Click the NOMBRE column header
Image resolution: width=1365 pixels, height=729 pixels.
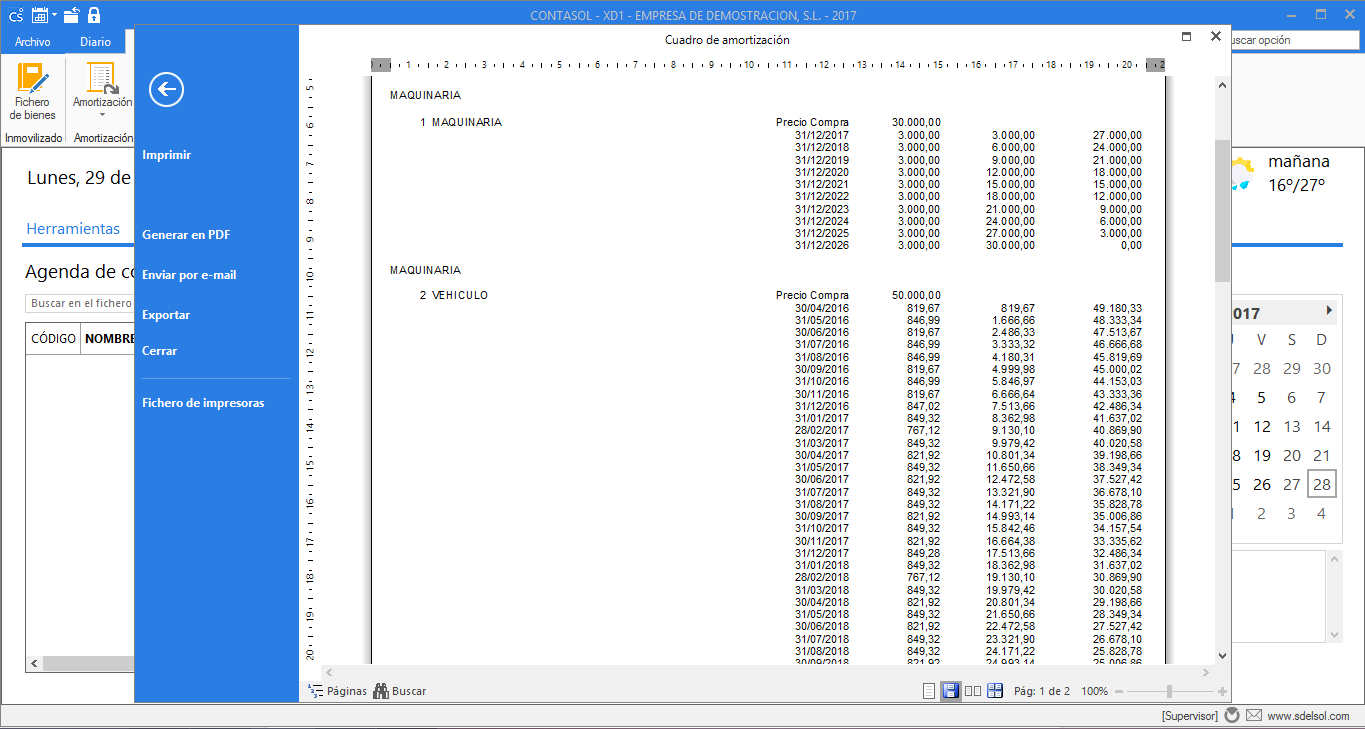pyautogui.click(x=109, y=339)
